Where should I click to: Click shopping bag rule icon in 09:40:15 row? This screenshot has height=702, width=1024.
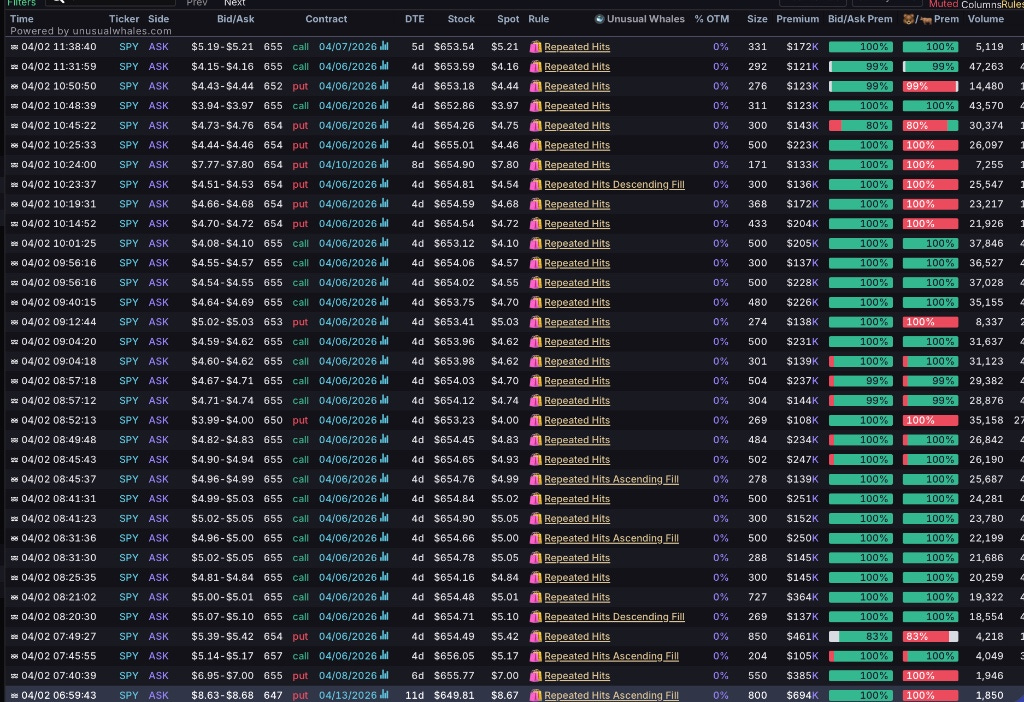pyautogui.click(x=536, y=302)
